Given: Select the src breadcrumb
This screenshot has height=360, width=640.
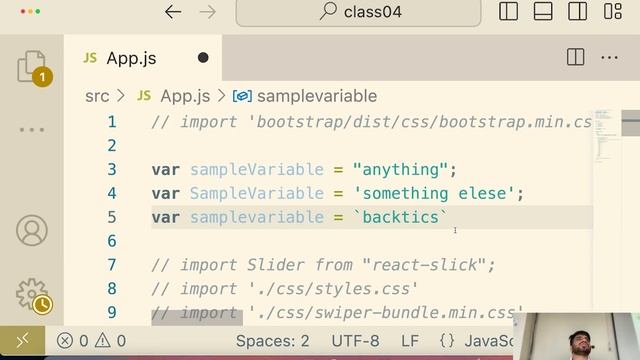Looking at the screenshot, I should (97, 96).
